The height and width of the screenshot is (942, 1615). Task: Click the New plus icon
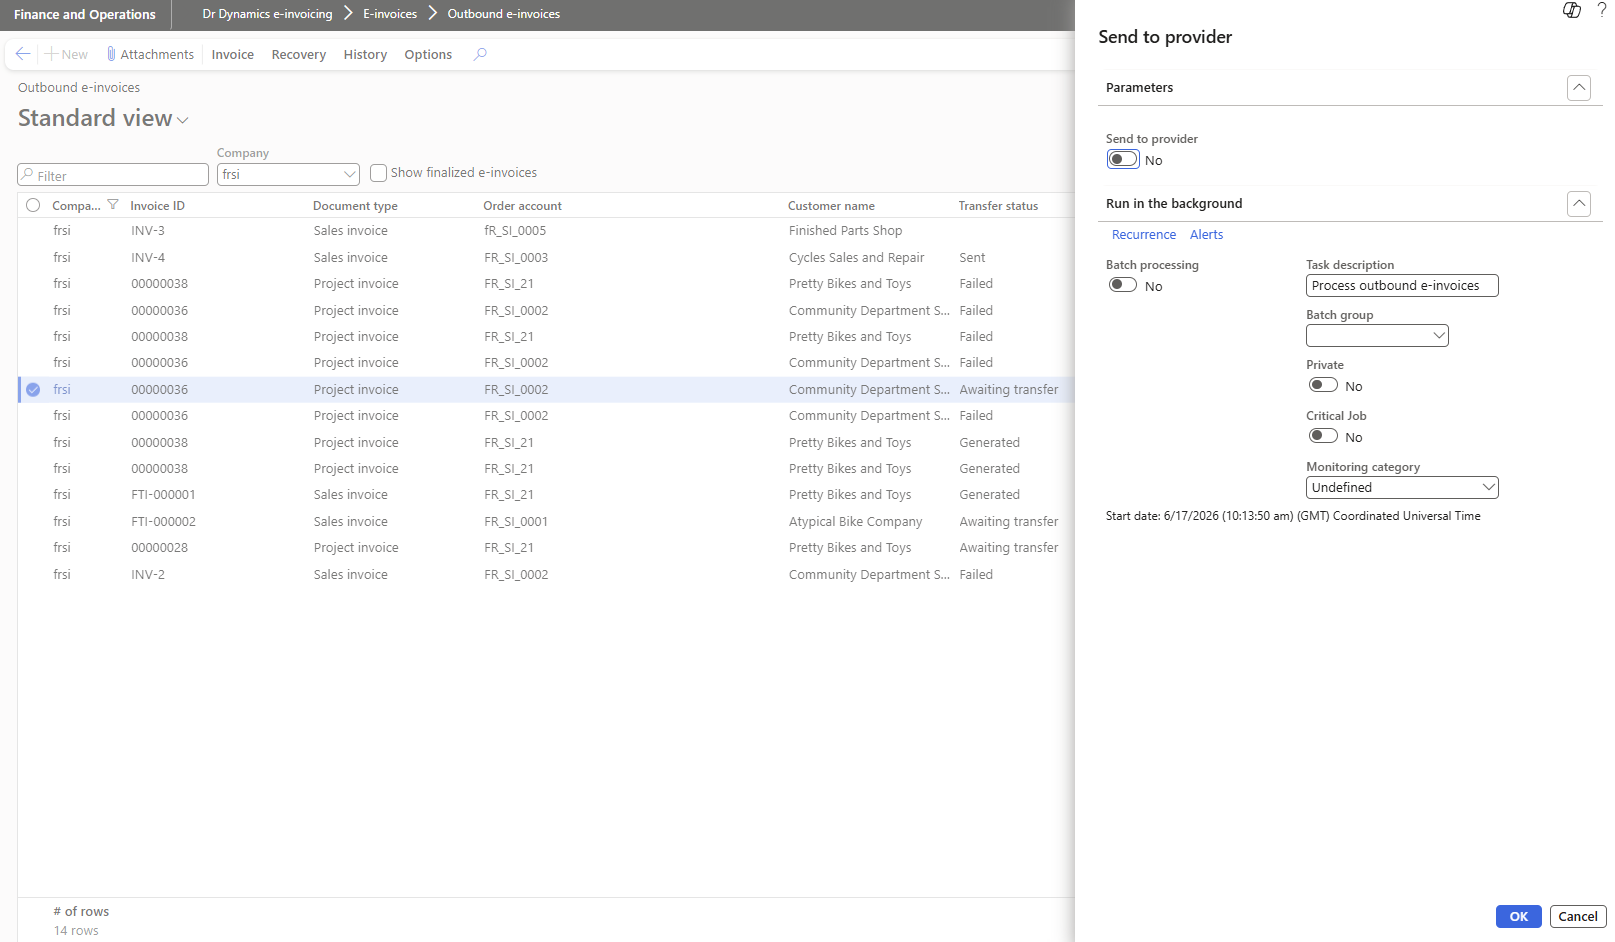point(50,54)
